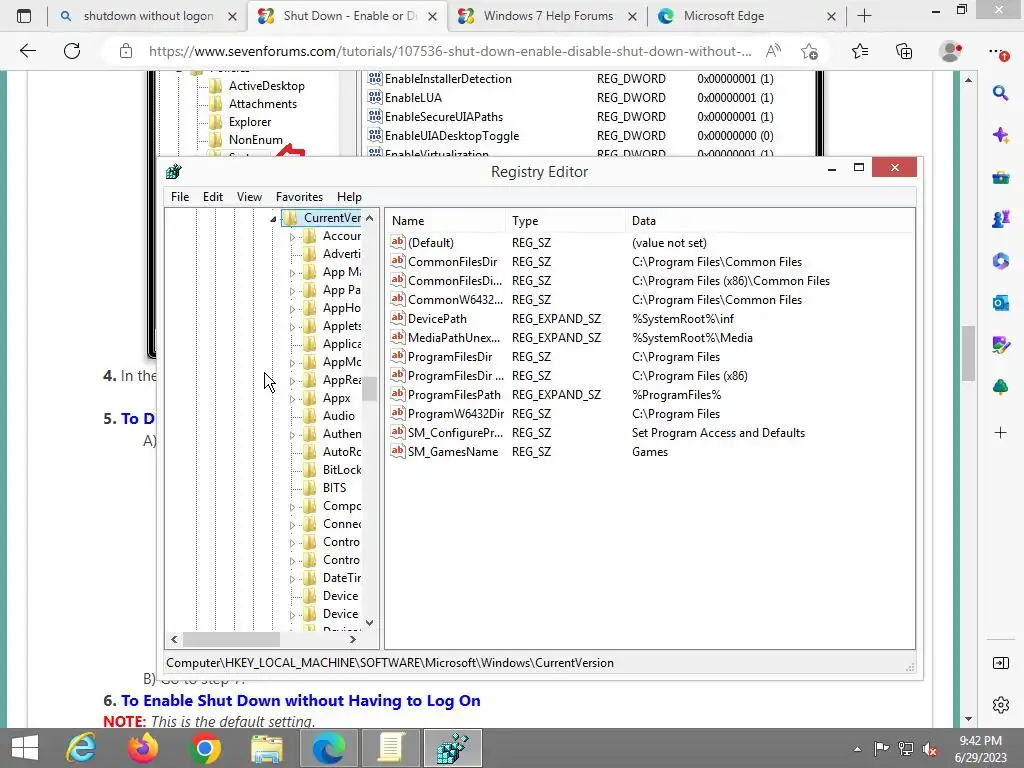1024x768 pixels.
Task: Expand the Authen... key
Action: click(292, 434)
